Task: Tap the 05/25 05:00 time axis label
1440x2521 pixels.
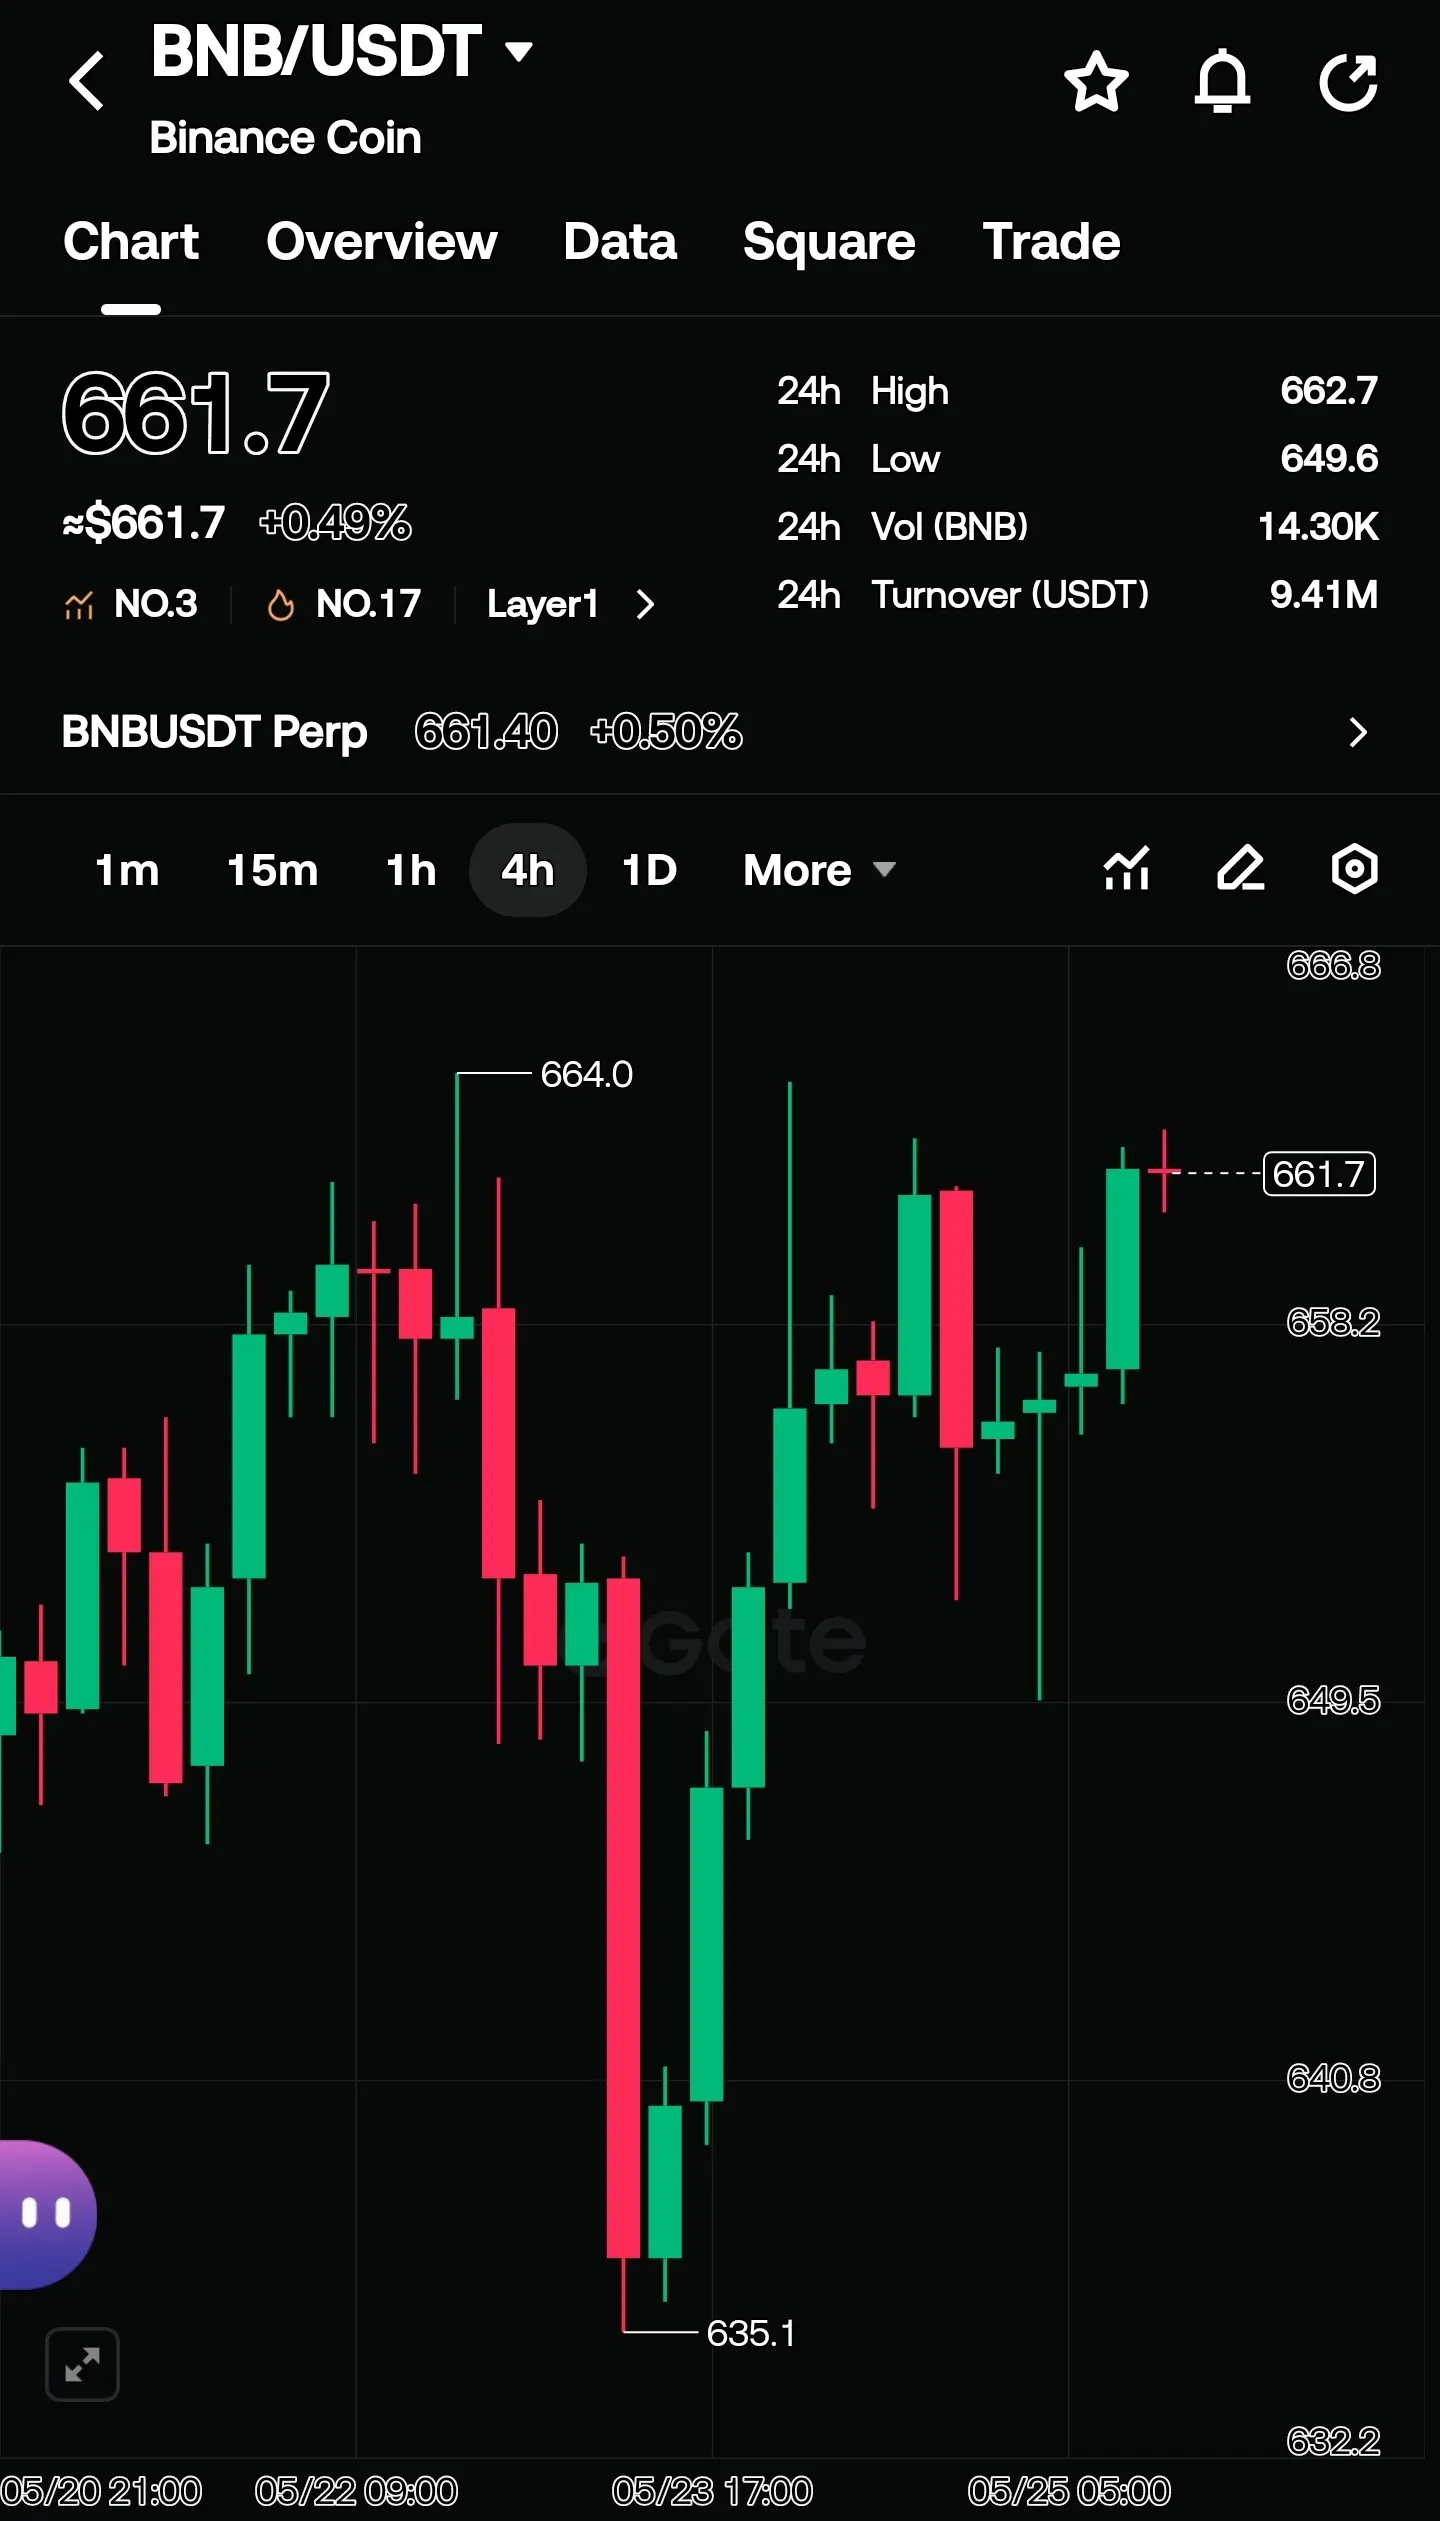Action: point(1069,2491)
